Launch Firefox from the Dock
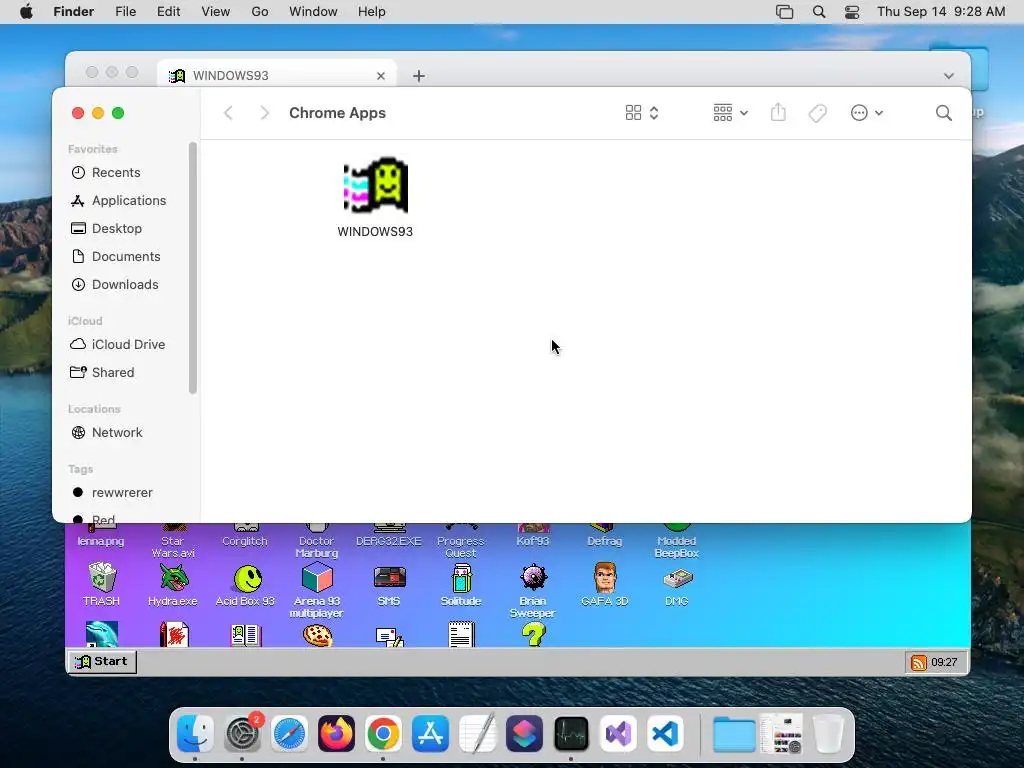 336,733
